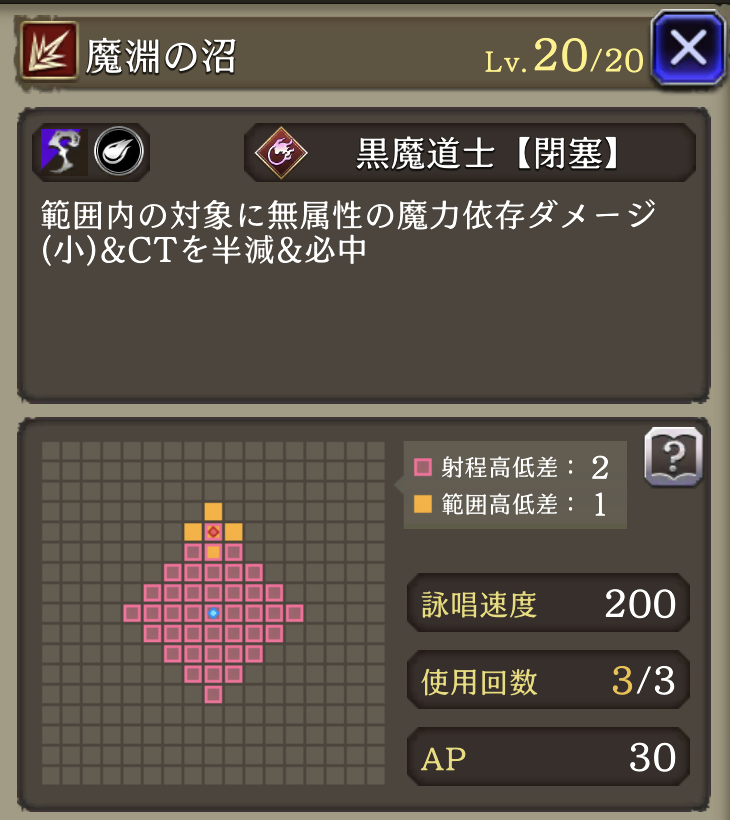Viewport: 730px width, 820px height.
Task: Select the 黒魔道士【閉塞】 job label
Action: [487, 153]
